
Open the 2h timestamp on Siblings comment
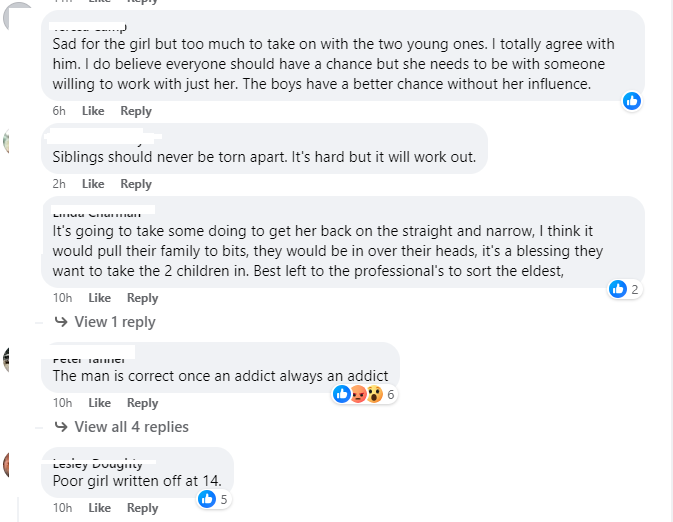59,184
